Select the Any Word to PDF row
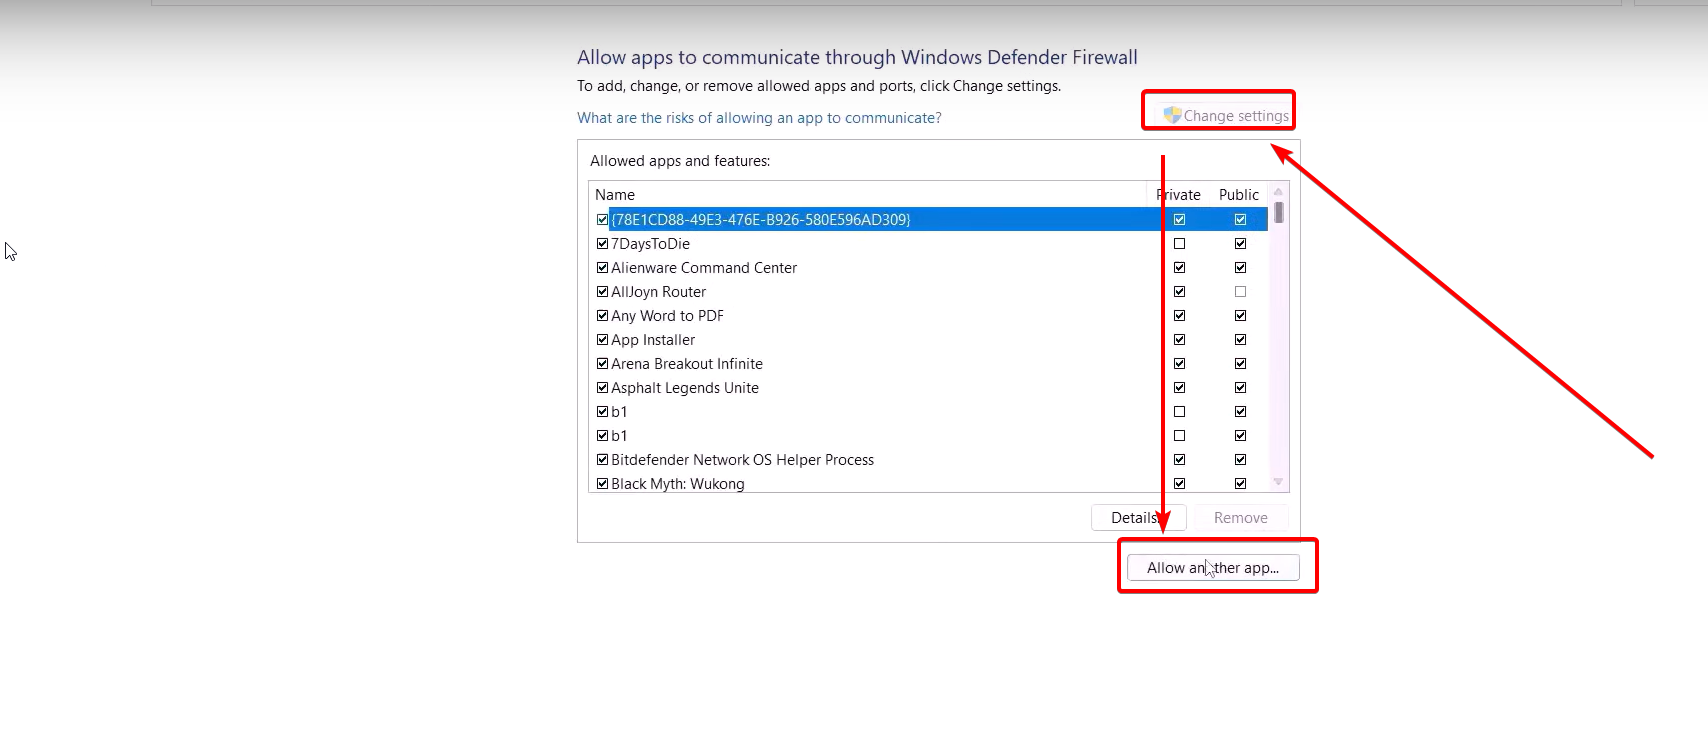This screenshot has width=1708, height=751. coord(929,316)
